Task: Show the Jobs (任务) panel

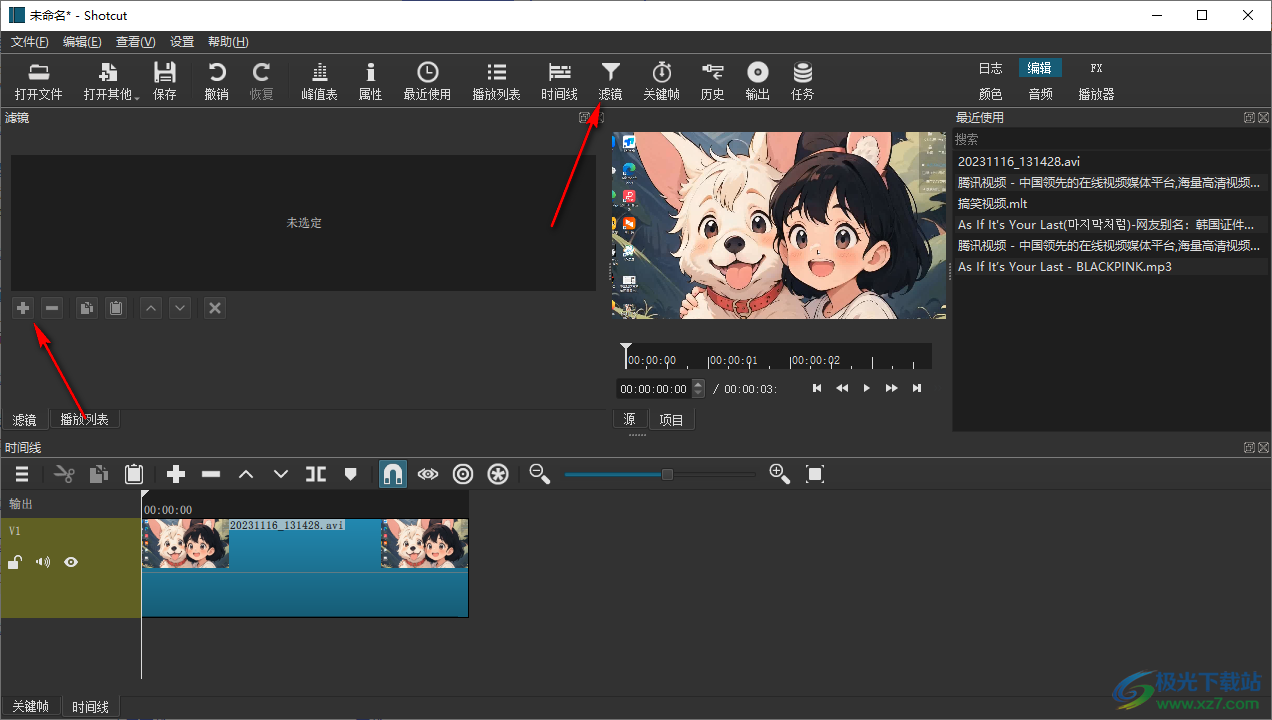Action: click(802, 81)
